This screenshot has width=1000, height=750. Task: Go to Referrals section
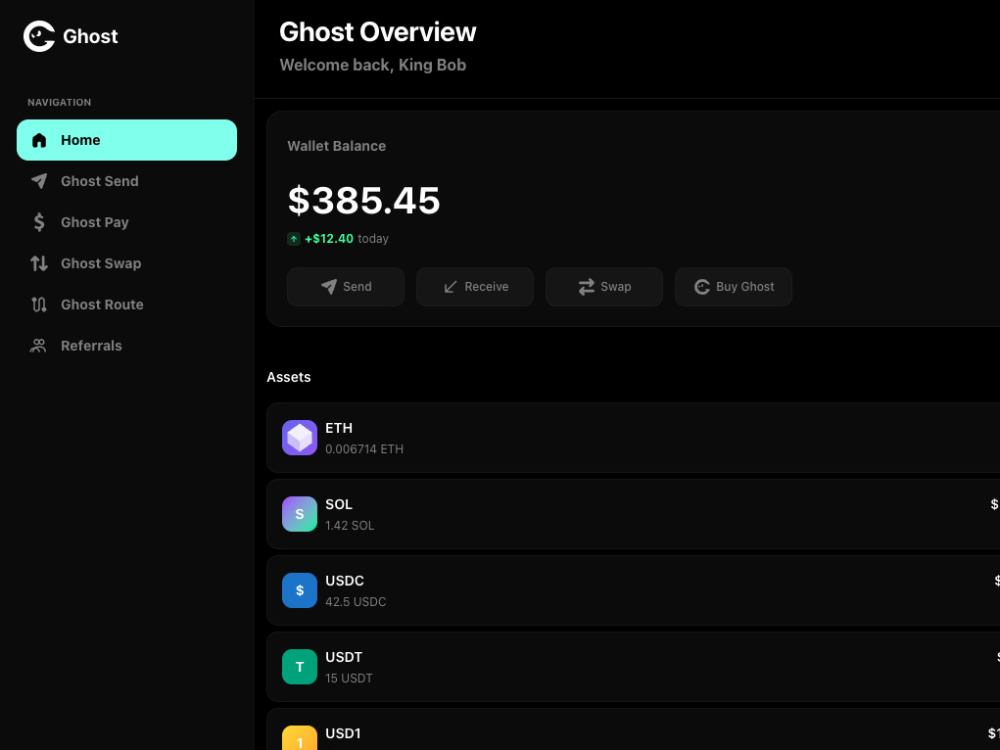click(x=127, y=346)
